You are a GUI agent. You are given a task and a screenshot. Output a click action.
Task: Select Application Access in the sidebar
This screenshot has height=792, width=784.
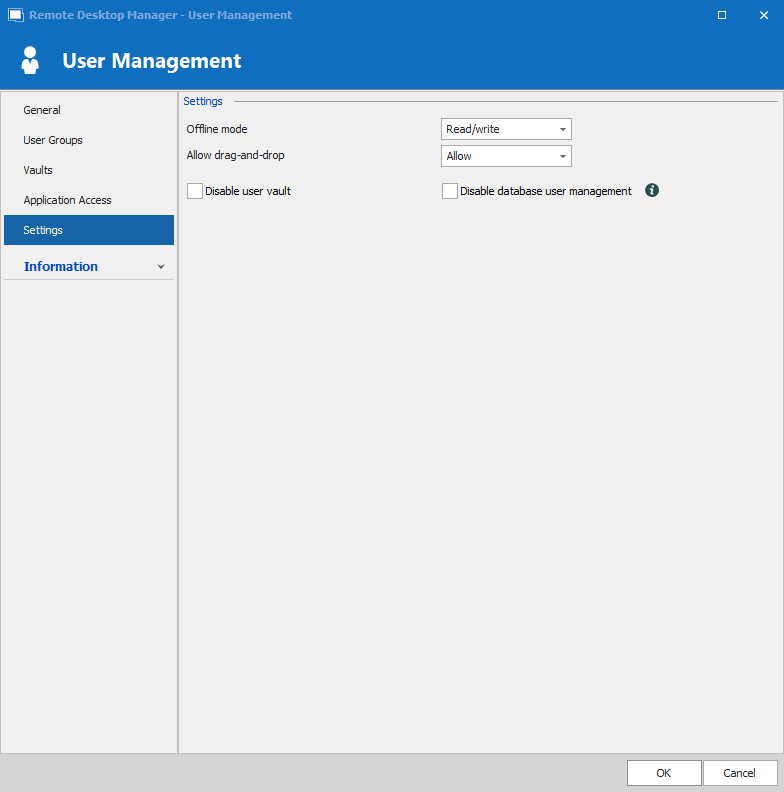[x=67, y=200]
